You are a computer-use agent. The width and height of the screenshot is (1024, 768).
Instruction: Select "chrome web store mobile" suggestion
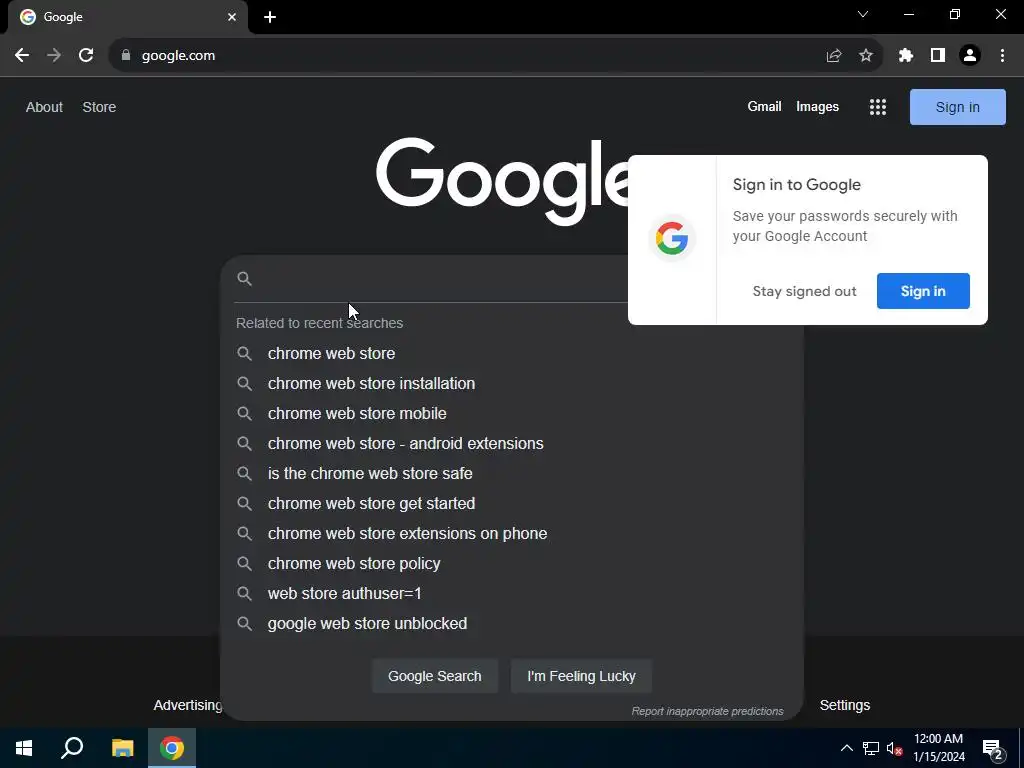512,413
